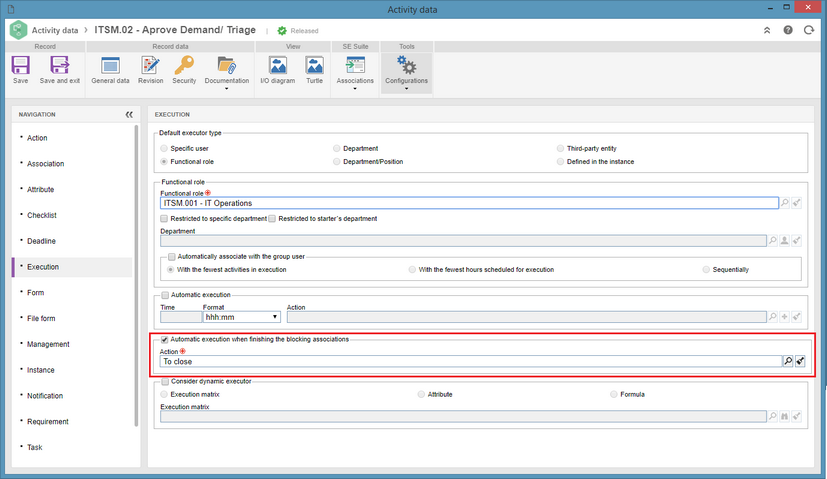This screenshot has height=479, width=827.
Task: Go to Execution in navigation
Action: point(43,267)
